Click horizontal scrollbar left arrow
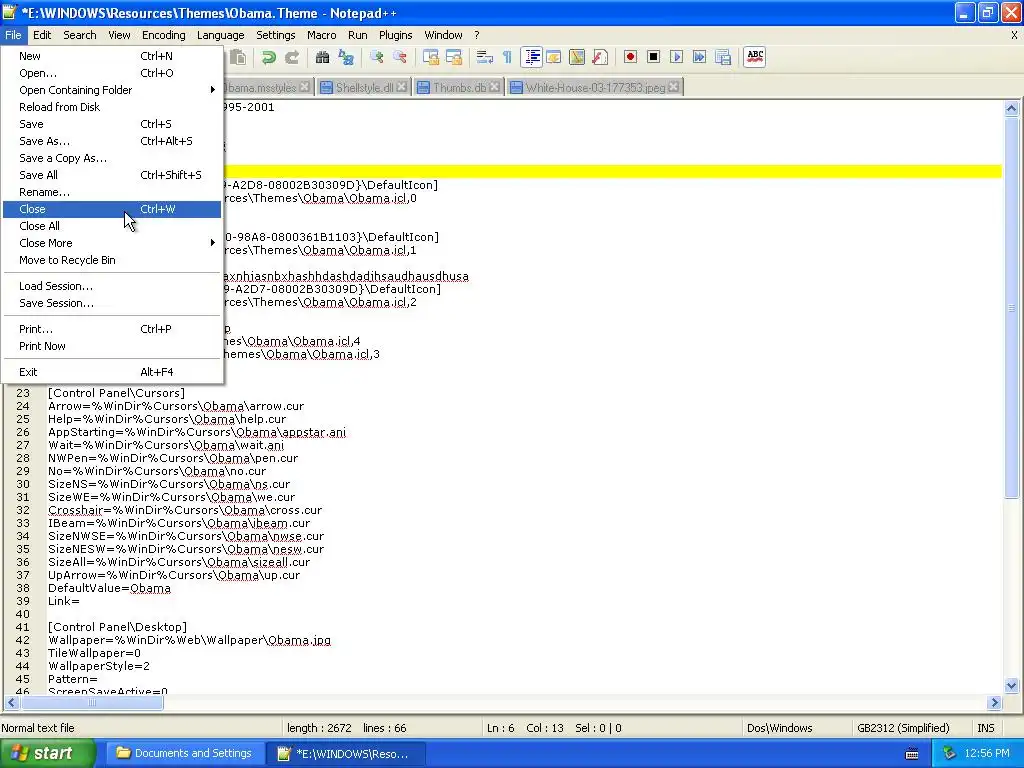 coord(11,703)
